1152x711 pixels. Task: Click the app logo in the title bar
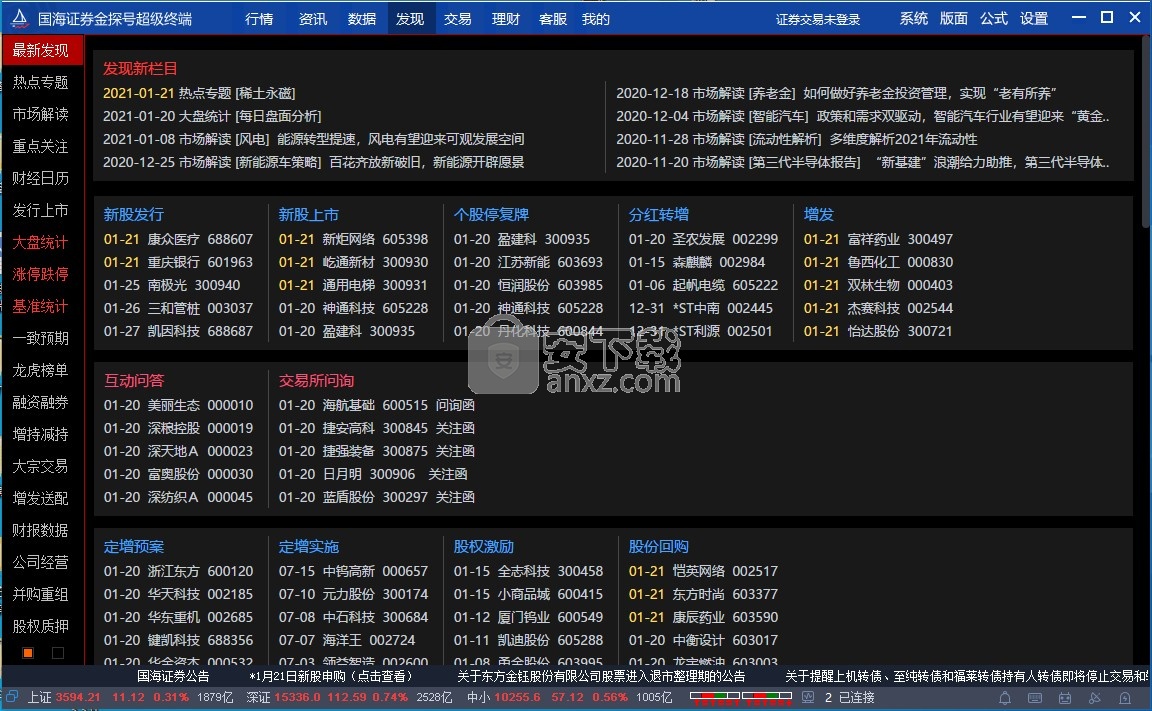[x=20, y=18]
